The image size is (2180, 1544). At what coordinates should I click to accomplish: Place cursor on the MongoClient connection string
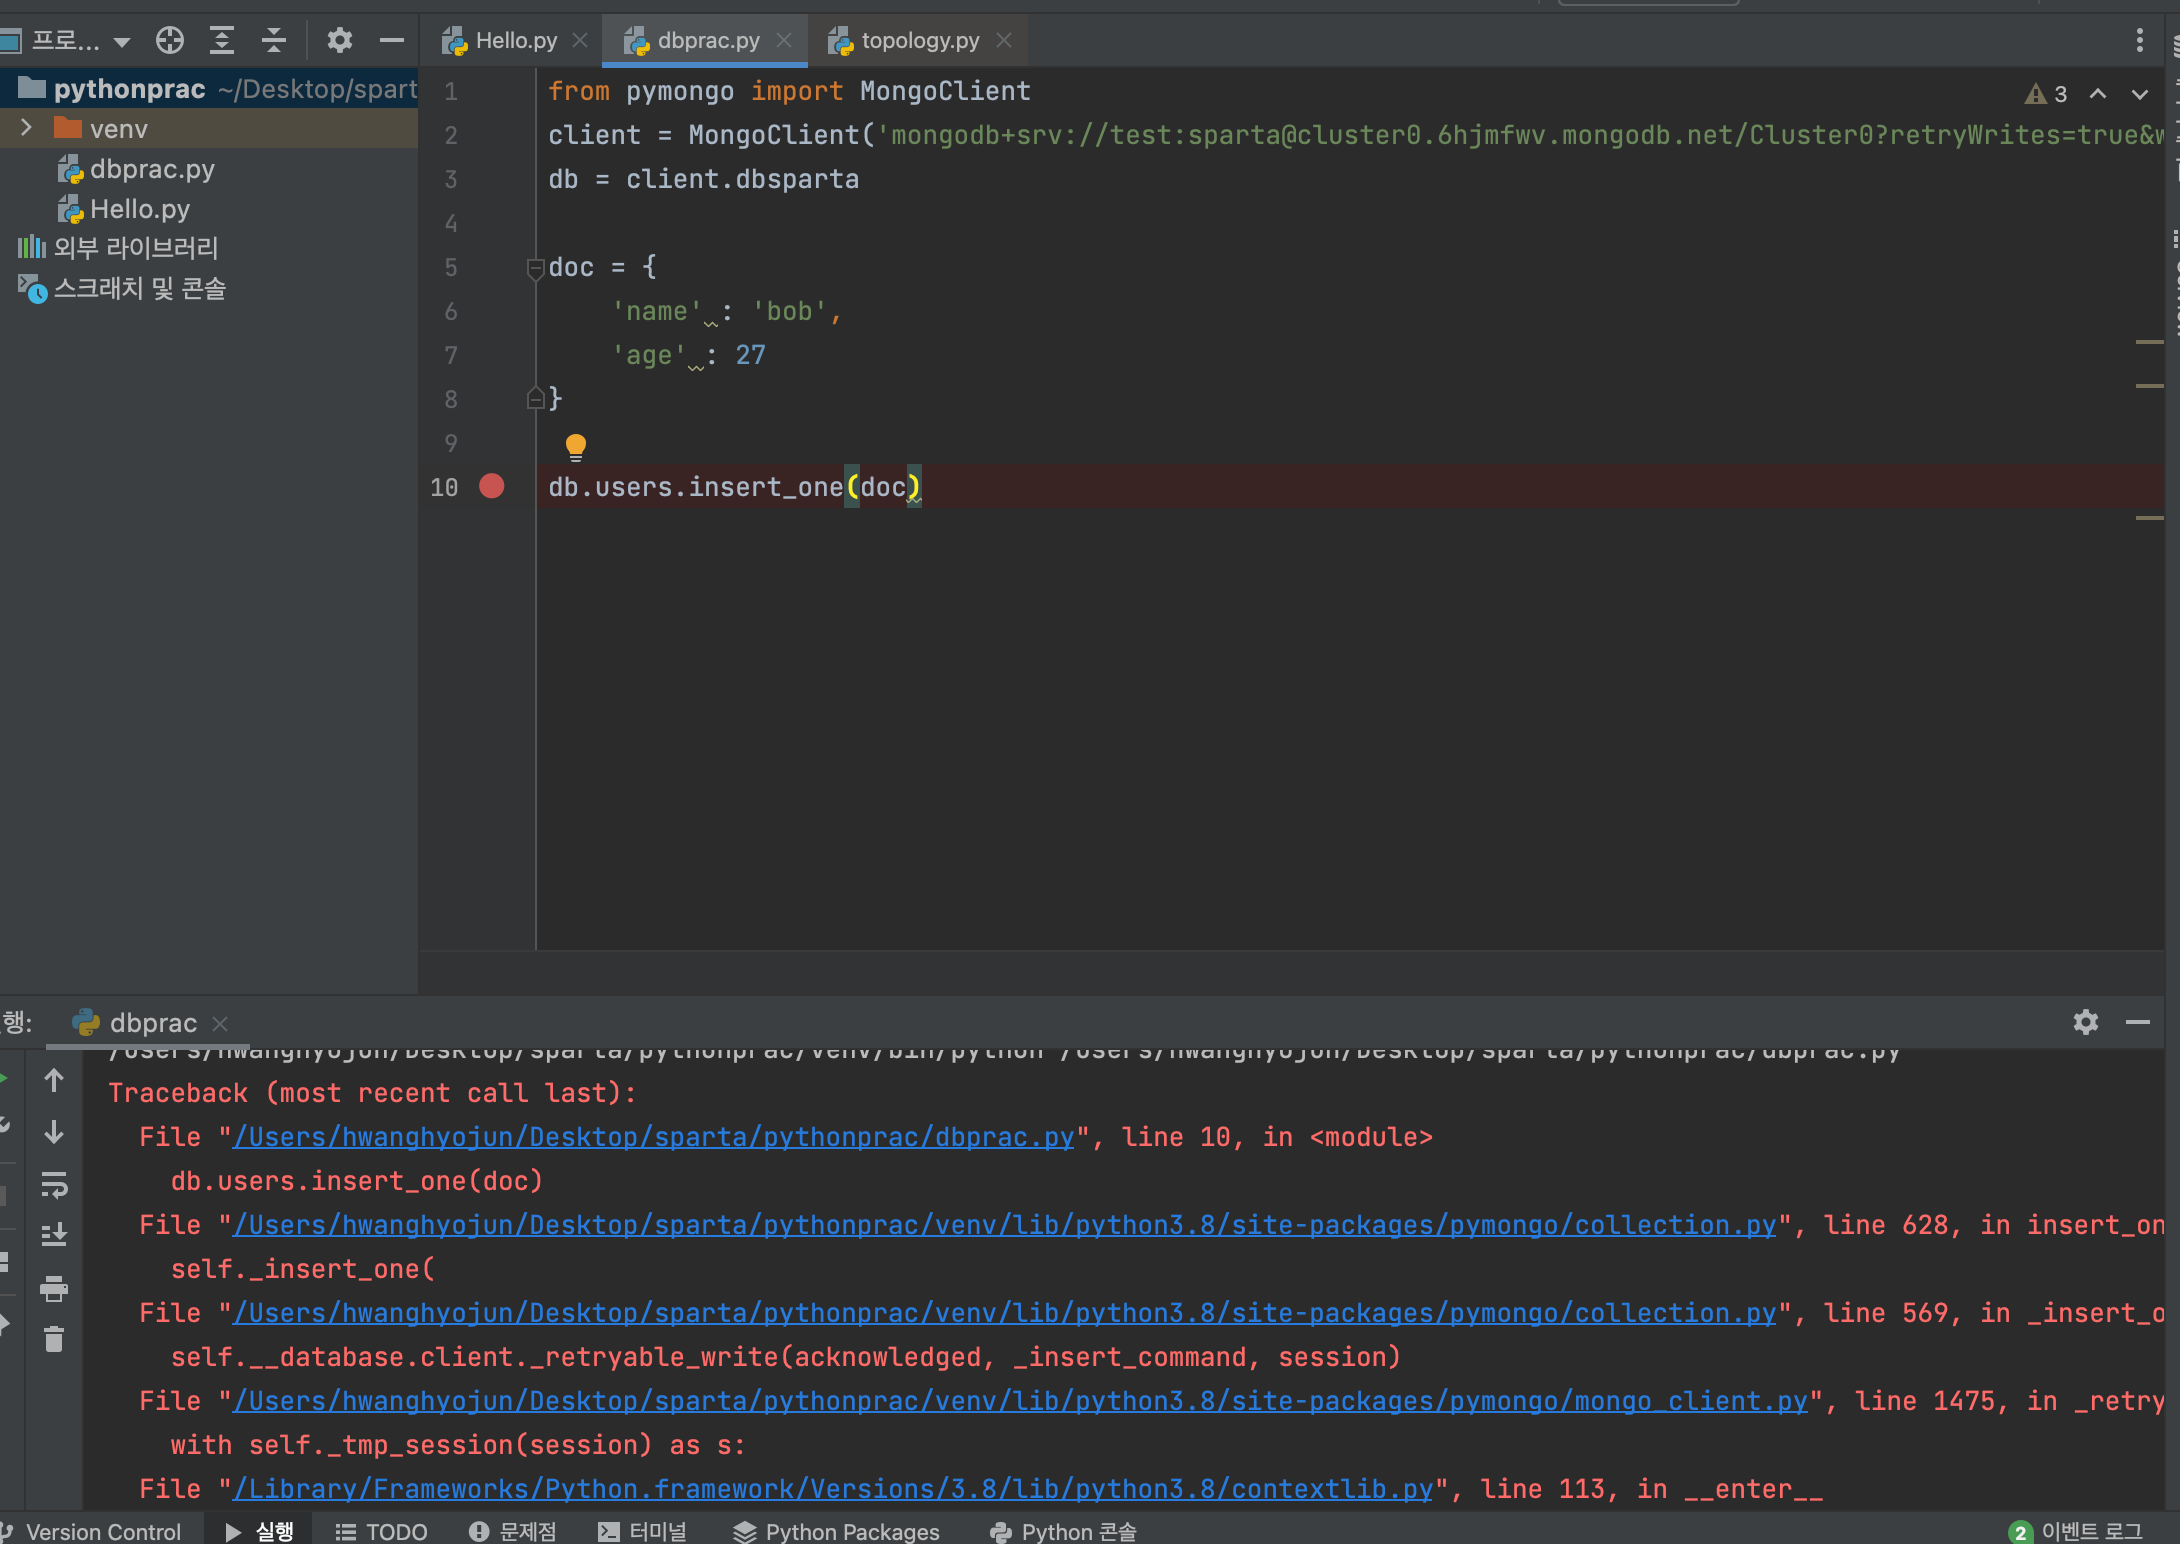1520,135
